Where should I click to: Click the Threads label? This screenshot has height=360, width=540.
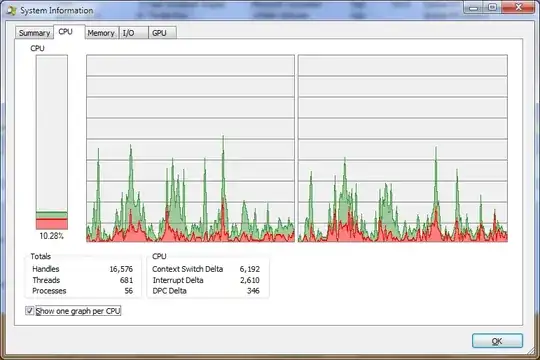point(46,280)
